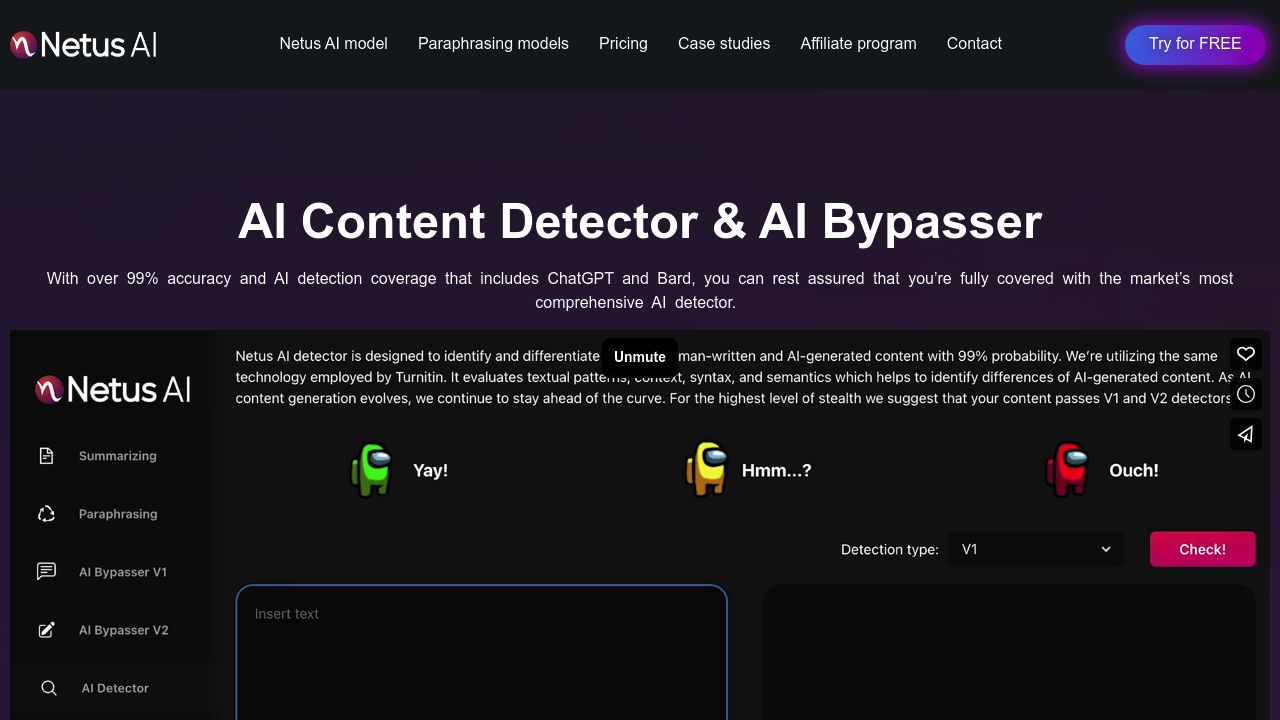Viewport: 1280px width, 720px height.
Task: Click the AI Content Detector heading
Action: [640, 221]
